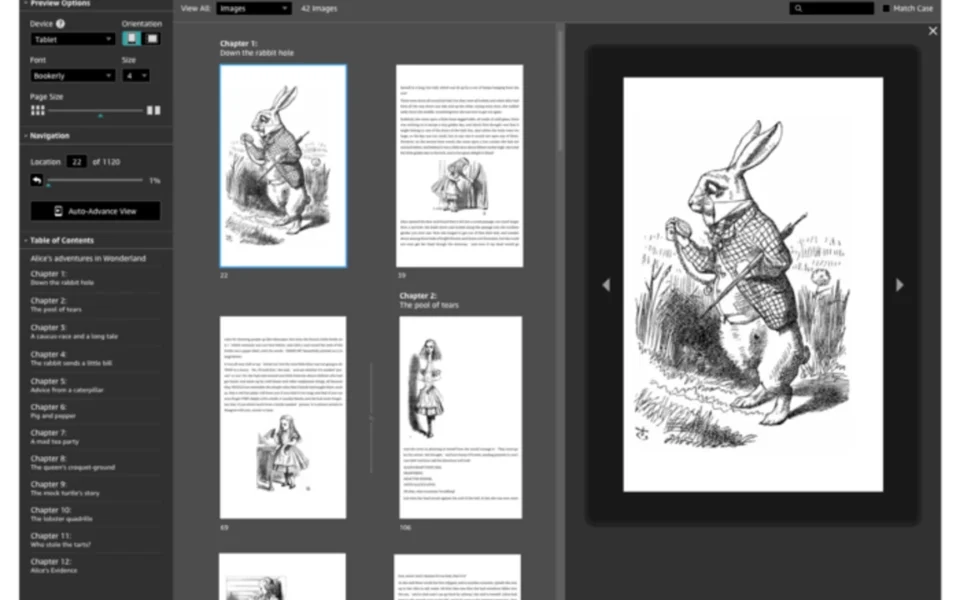This screenshot has height=600, width=960.
Task: Click the '42 images' count text
Action: point(318,9)
